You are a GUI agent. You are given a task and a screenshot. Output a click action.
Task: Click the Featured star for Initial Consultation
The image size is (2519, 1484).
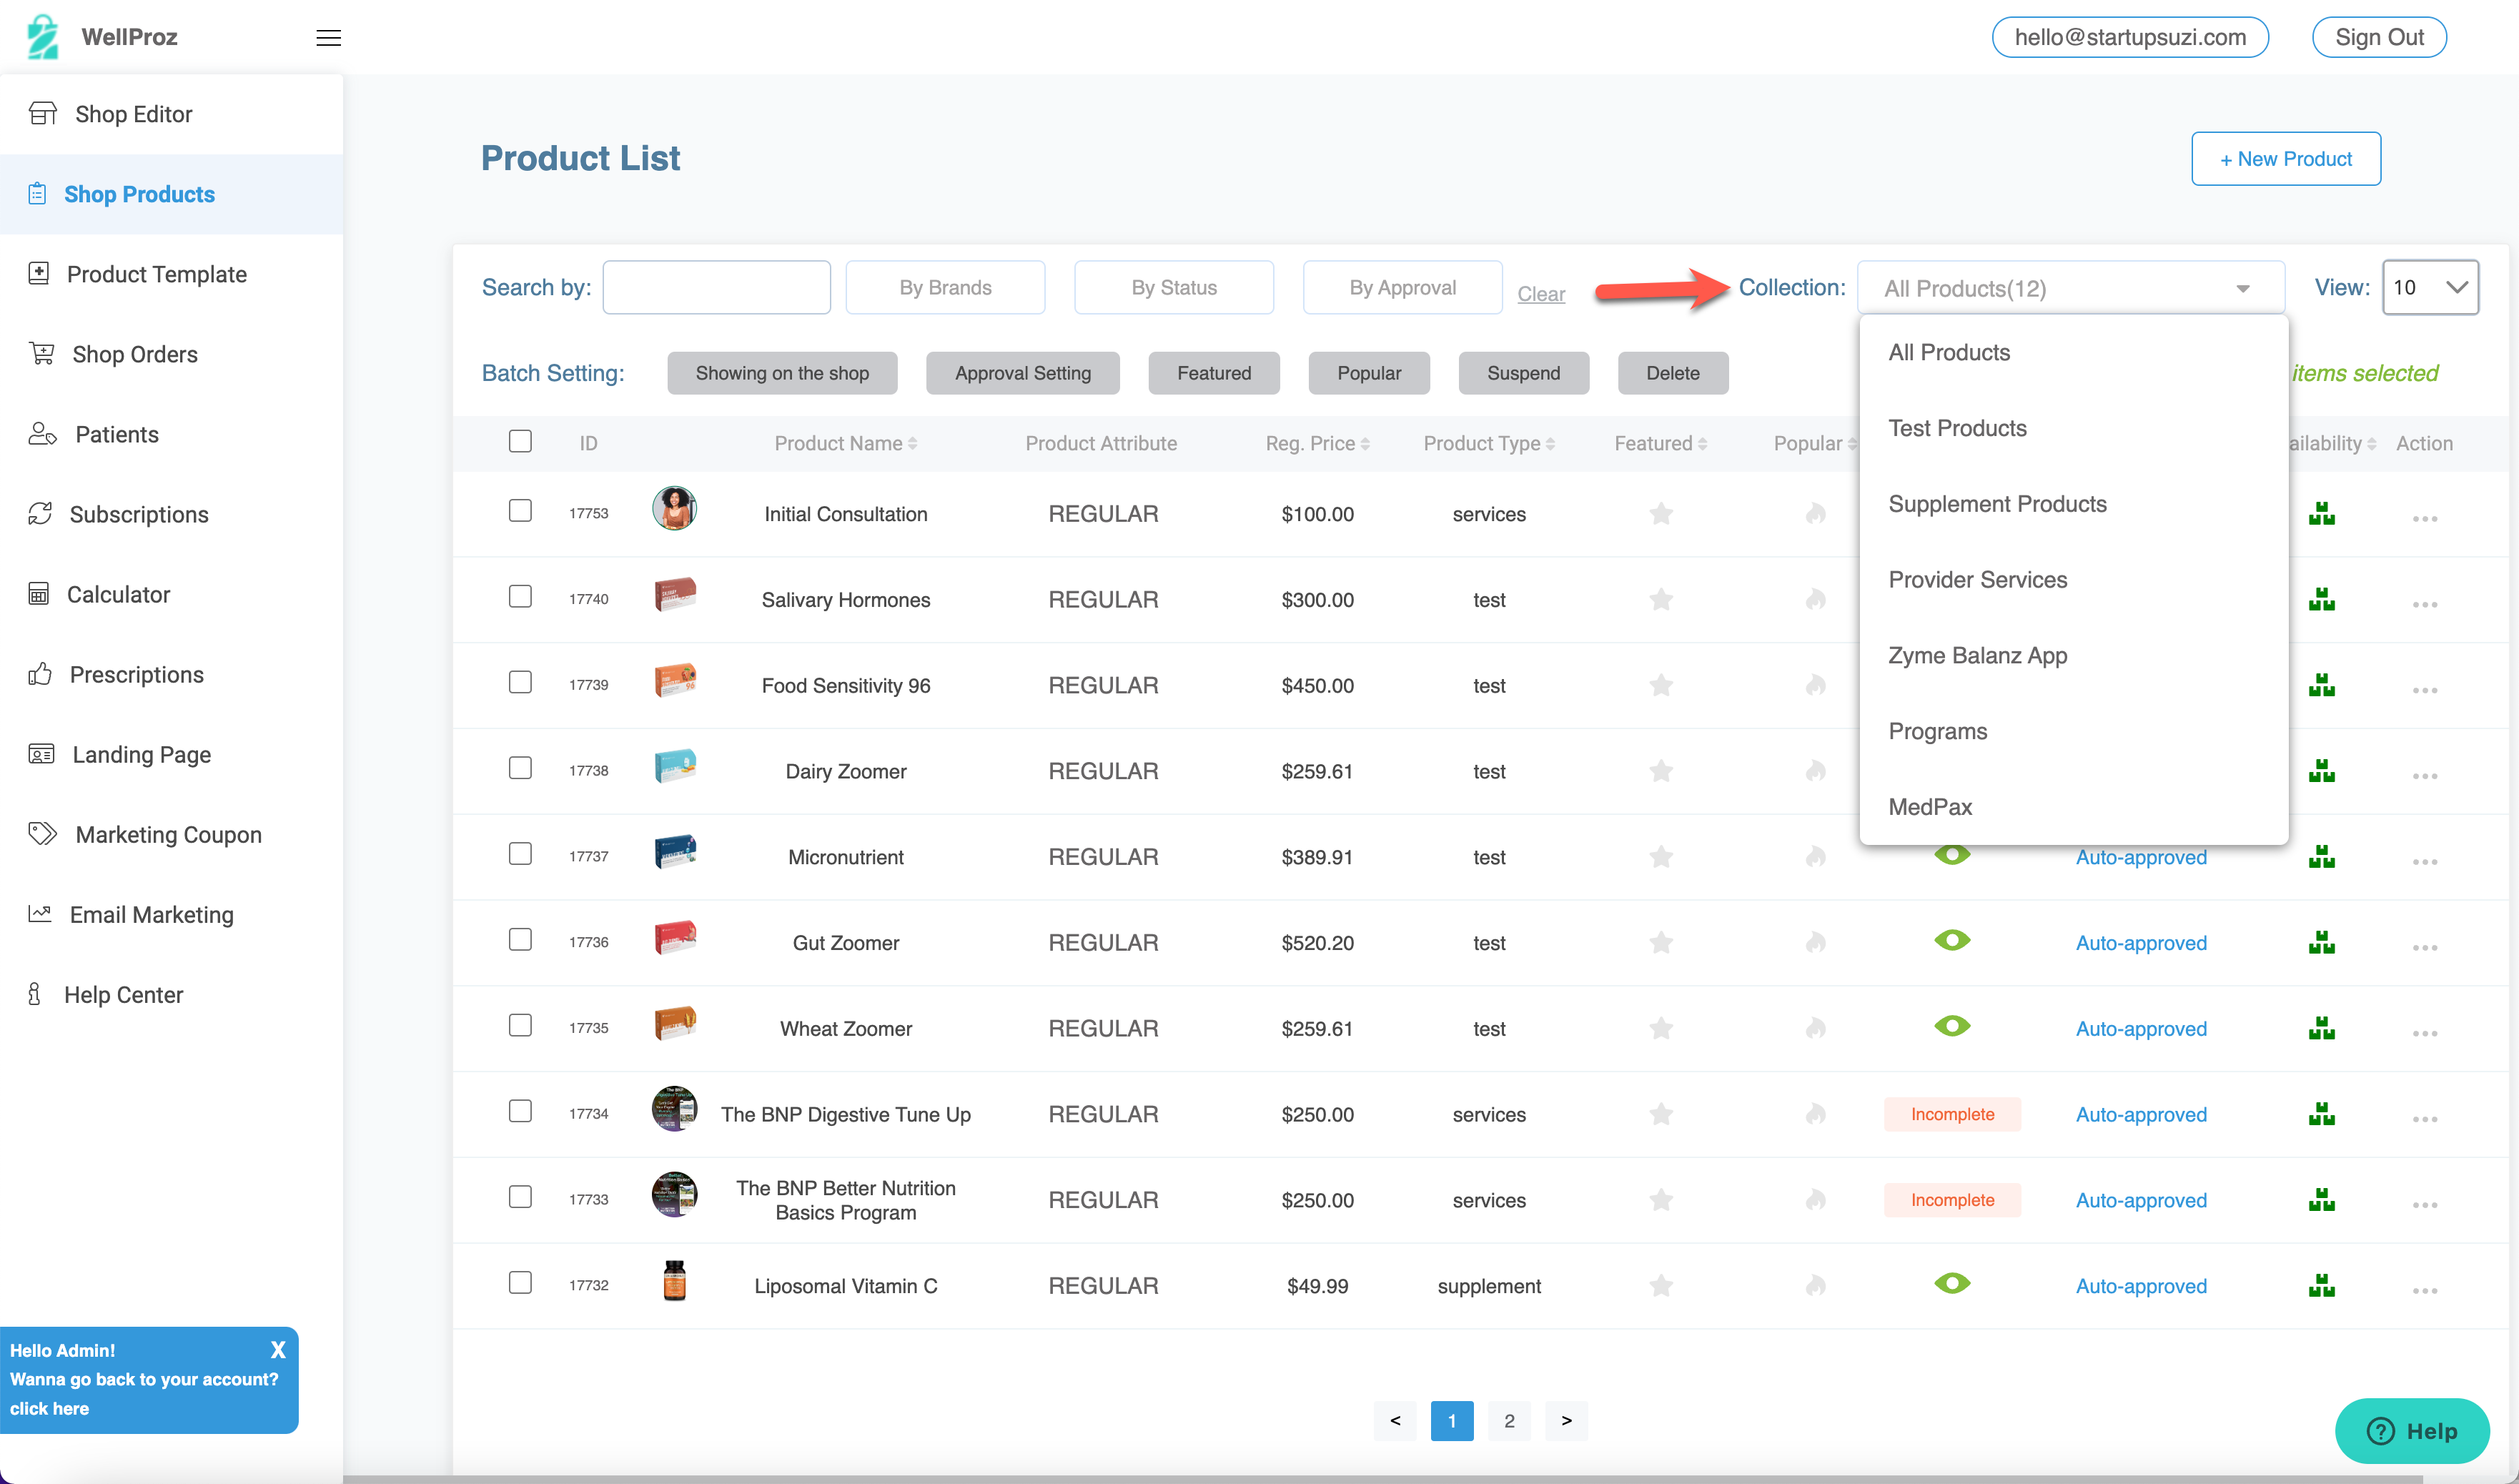[1661, 514]
